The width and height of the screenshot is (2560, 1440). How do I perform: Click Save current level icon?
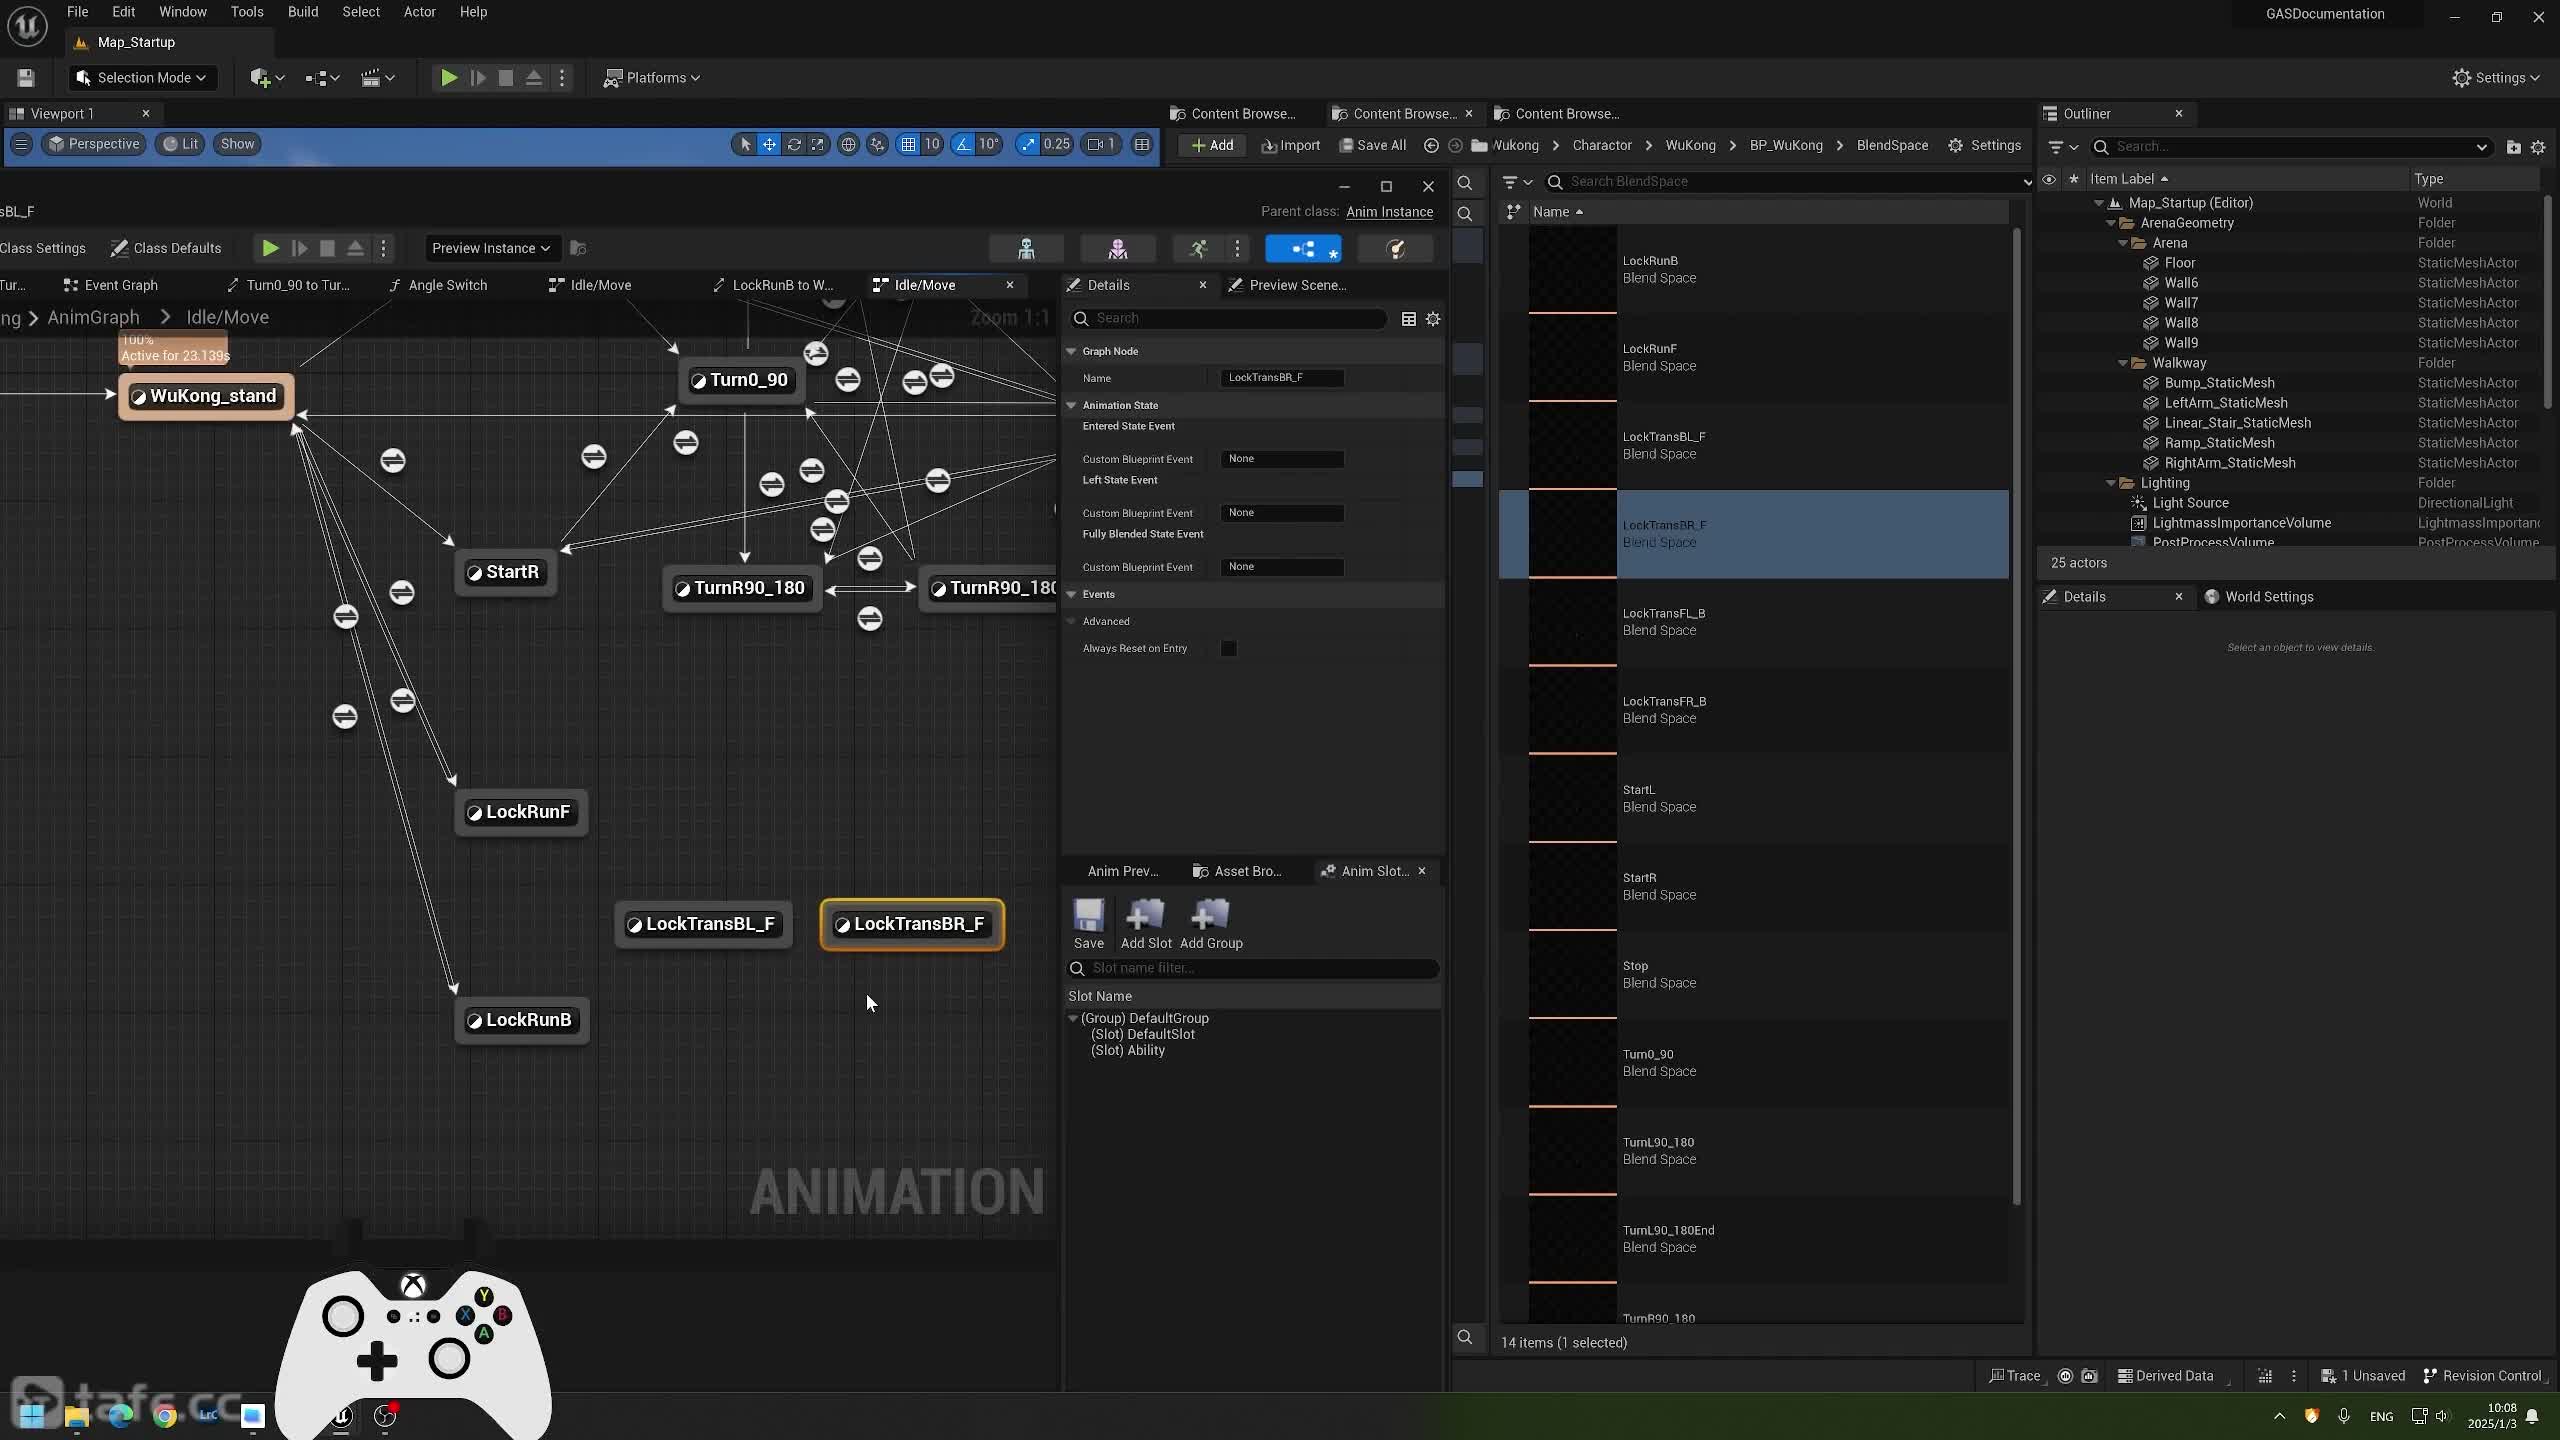[x=26, y=78]
